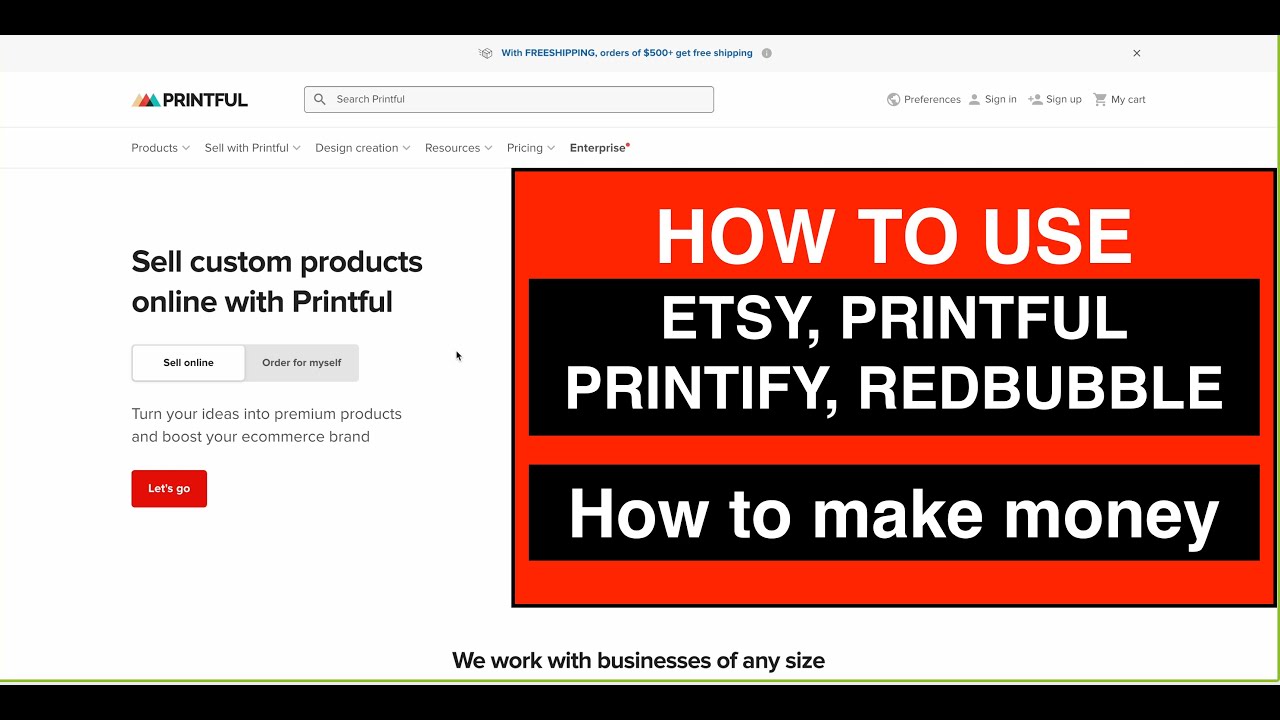This screenshot has height=720, width=1280.
Task: Switch to Order for myself
Action: tap(302, 363)
